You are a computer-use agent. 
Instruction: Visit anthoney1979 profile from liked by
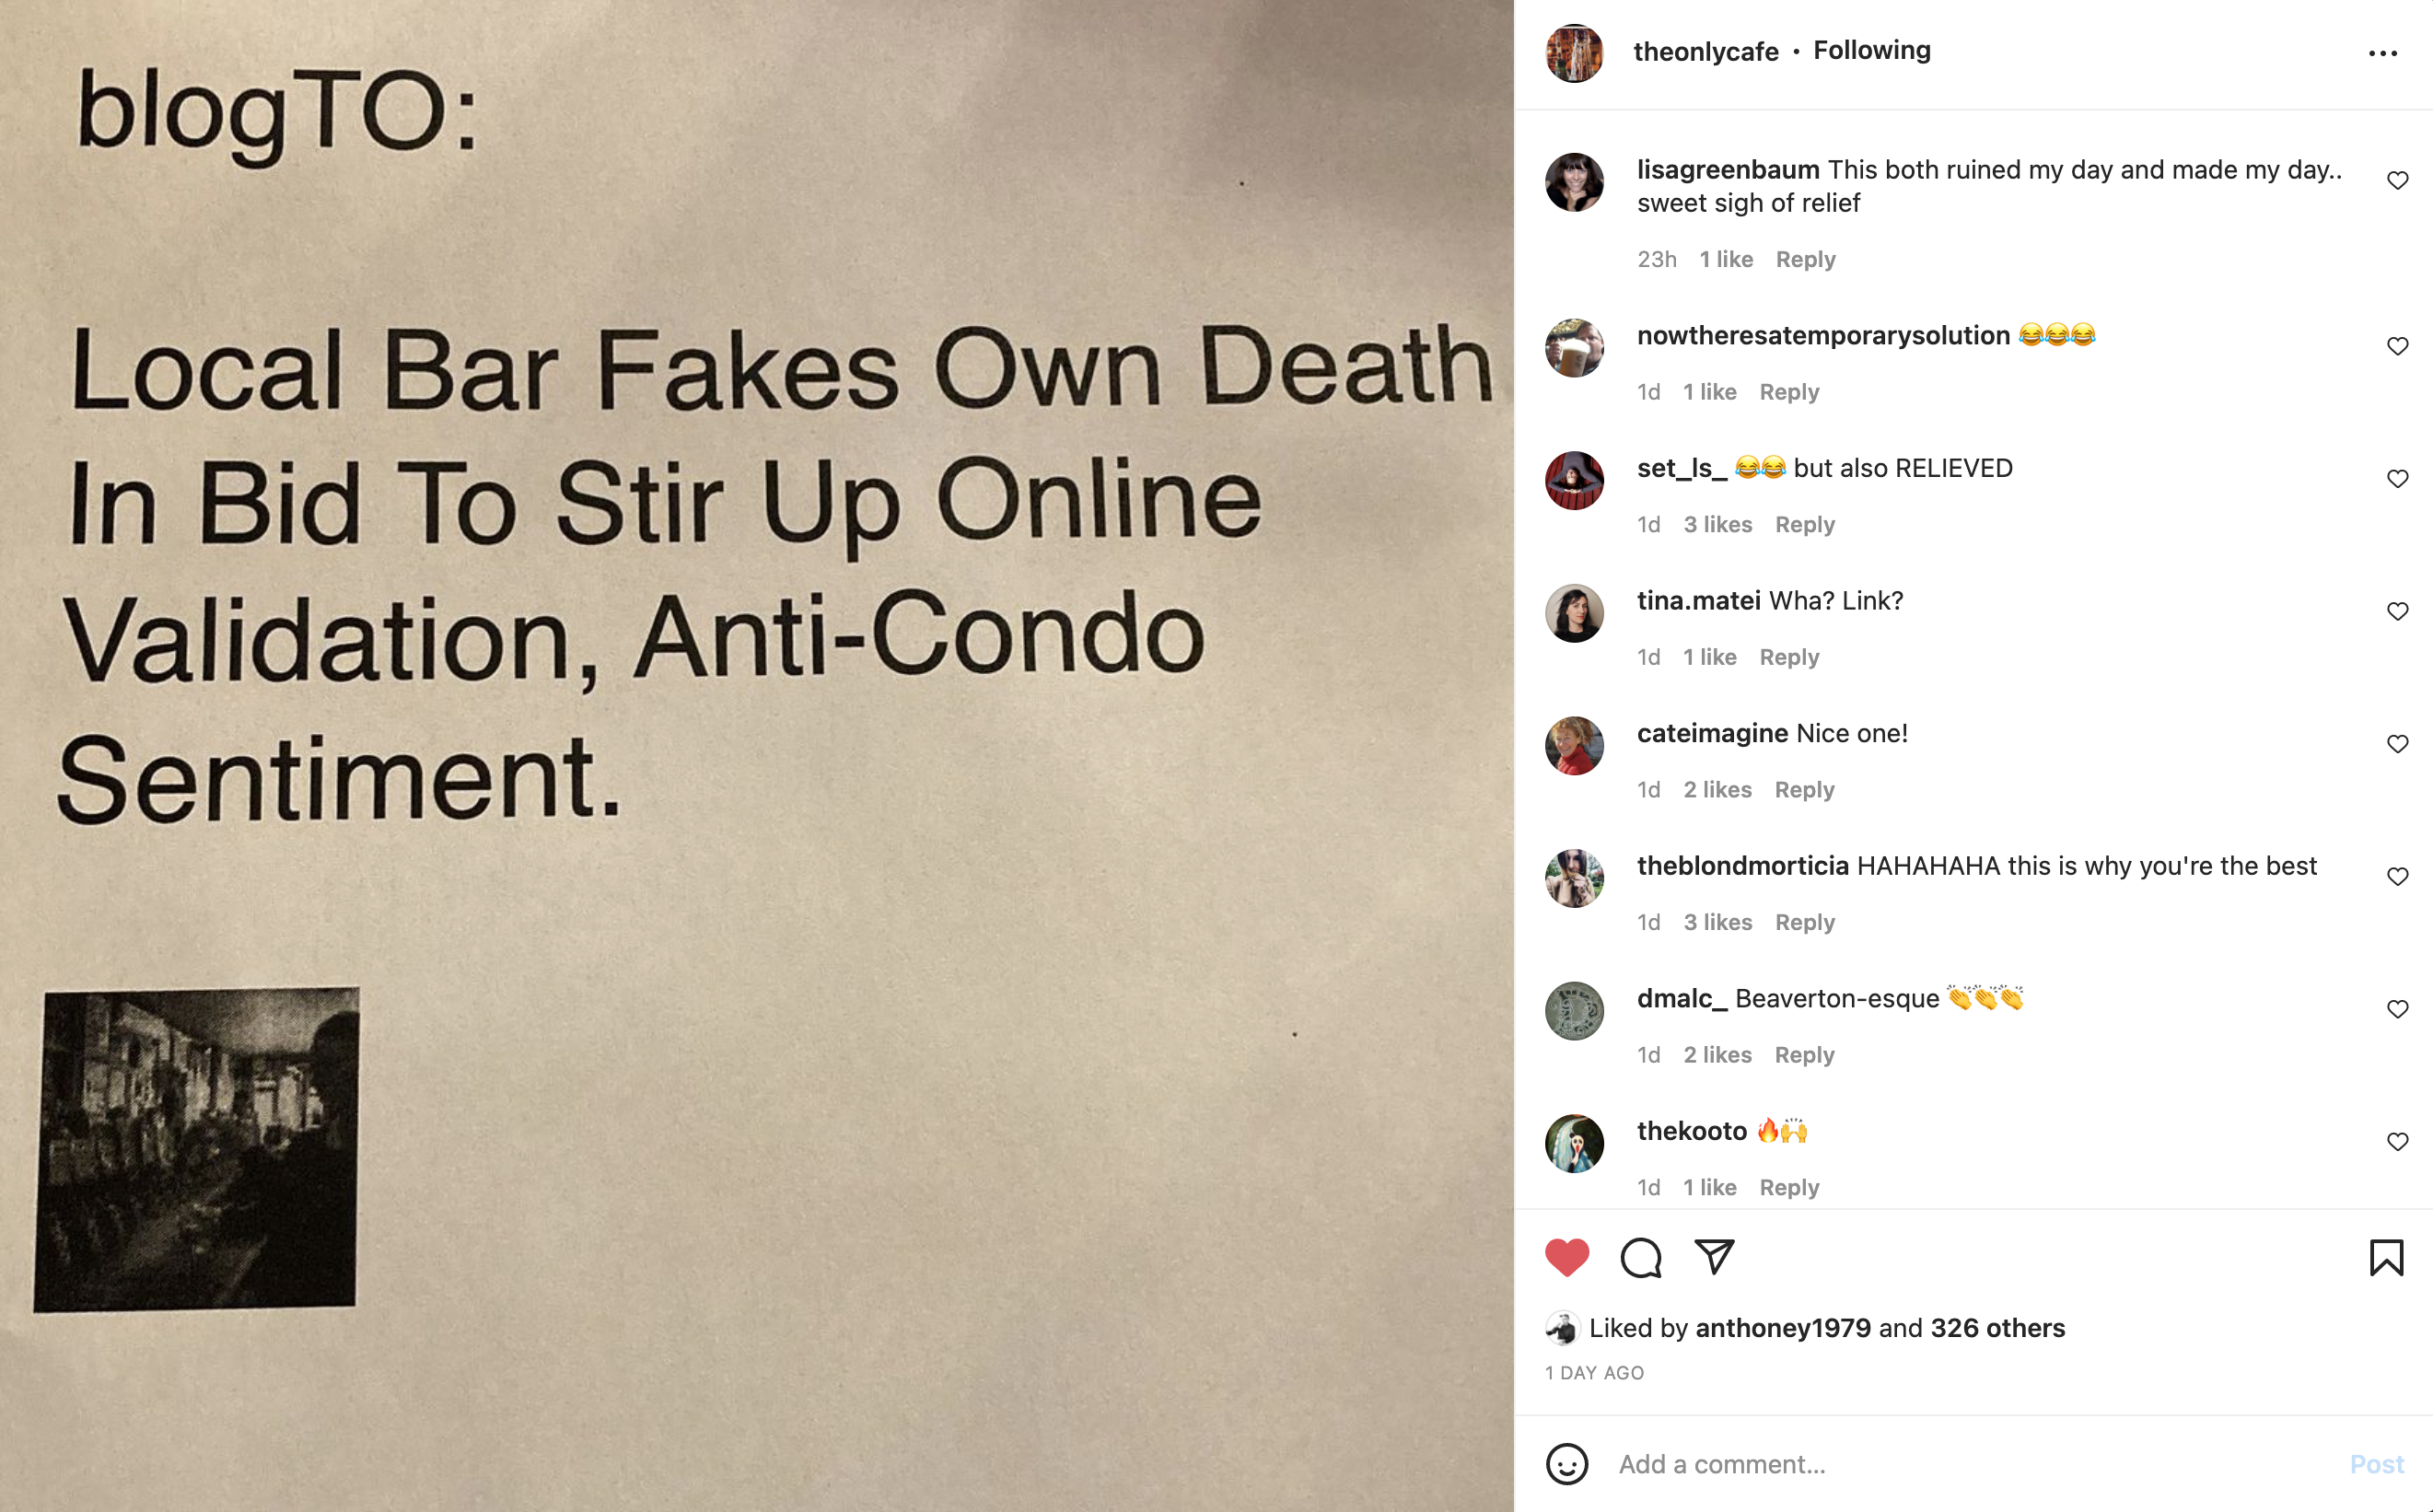[1782, 1328]
